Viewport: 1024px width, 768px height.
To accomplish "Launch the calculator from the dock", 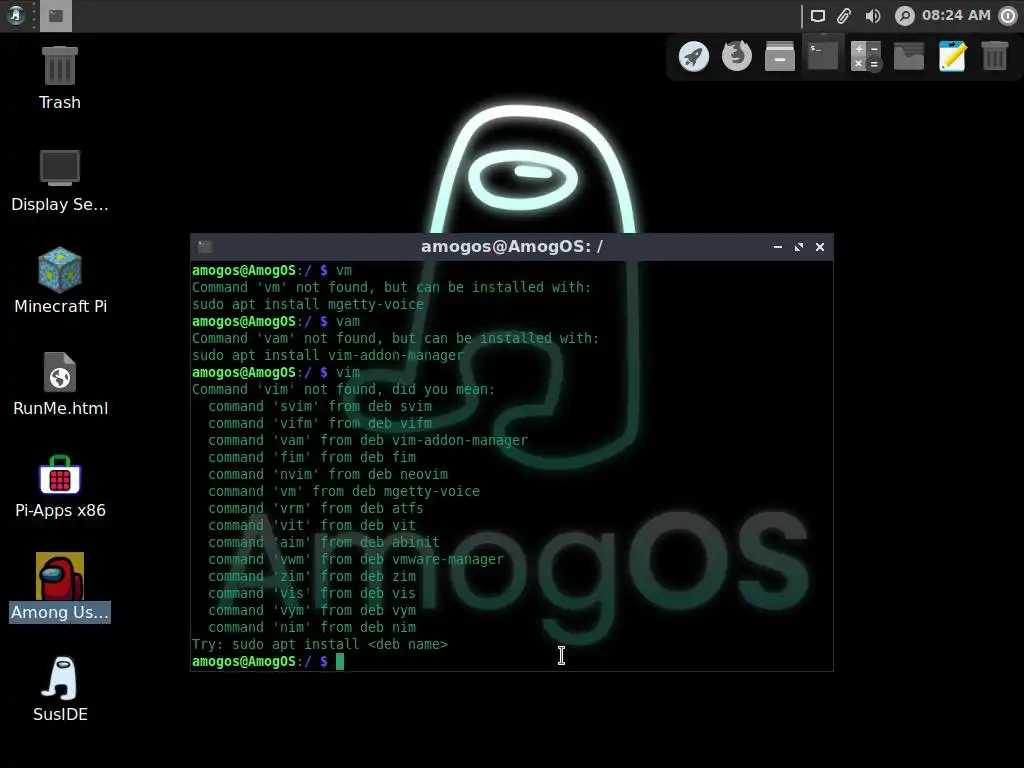I will [866, 56].
